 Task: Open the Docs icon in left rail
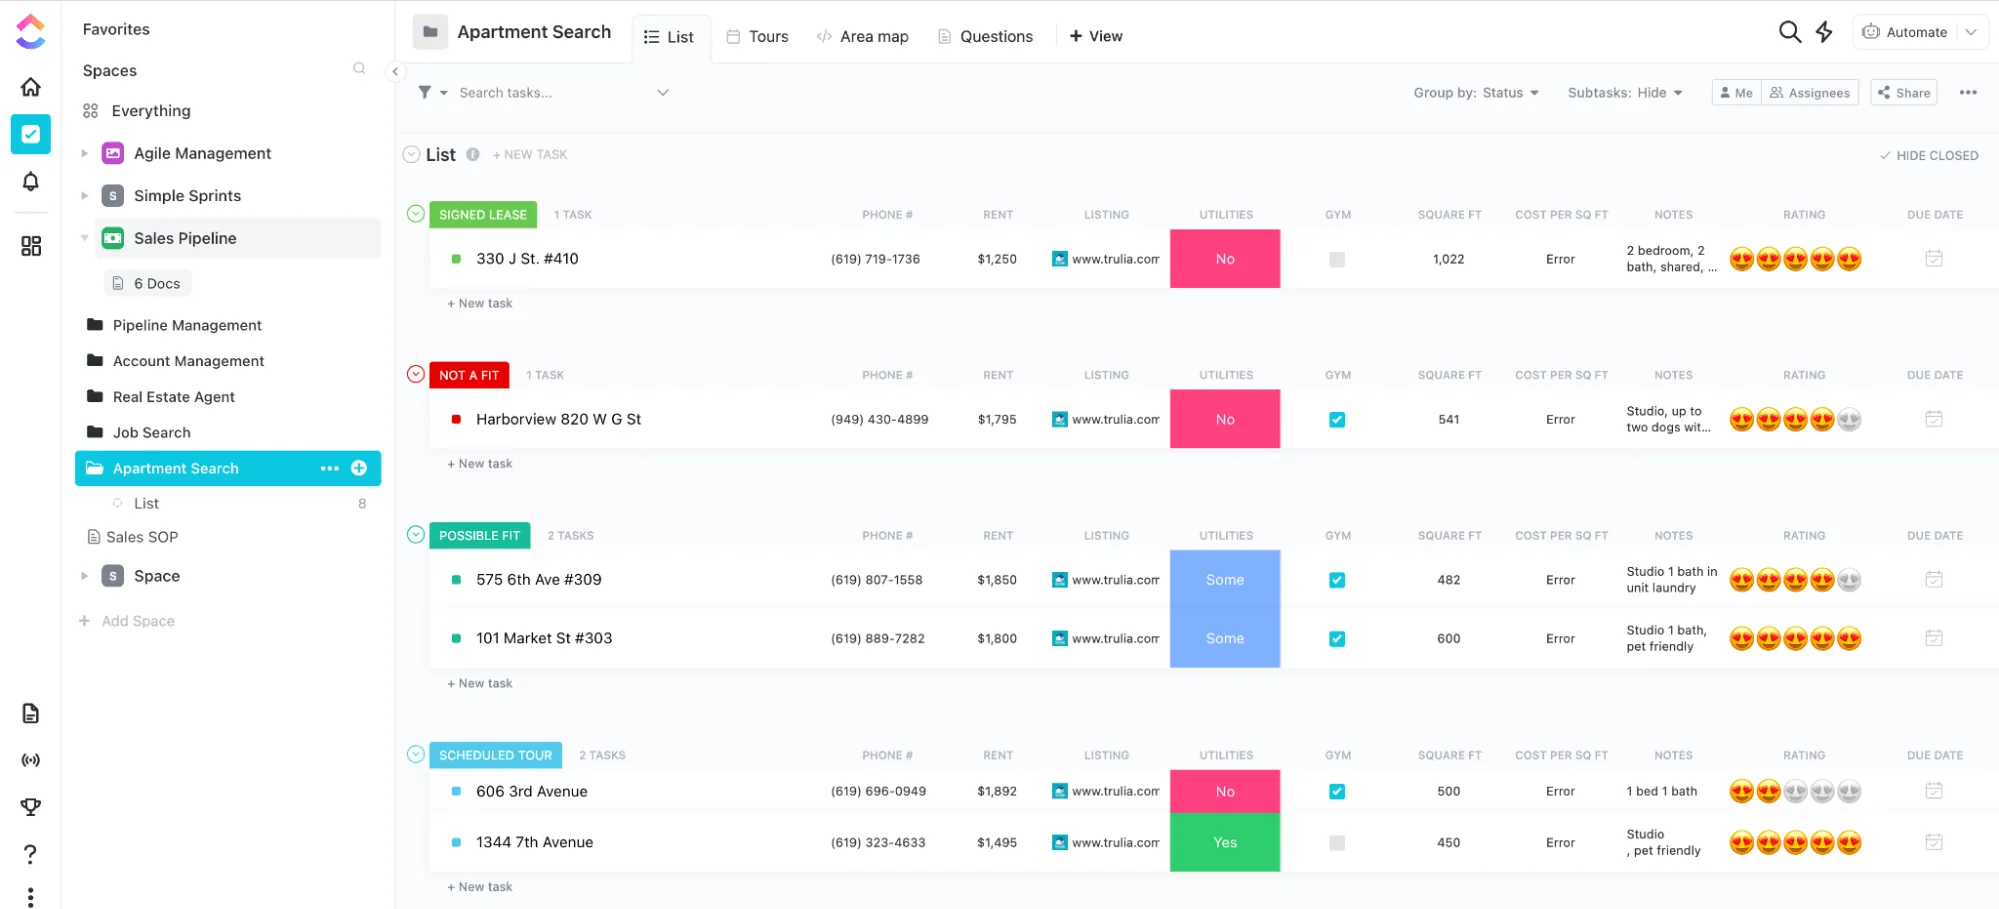(31, 713)
